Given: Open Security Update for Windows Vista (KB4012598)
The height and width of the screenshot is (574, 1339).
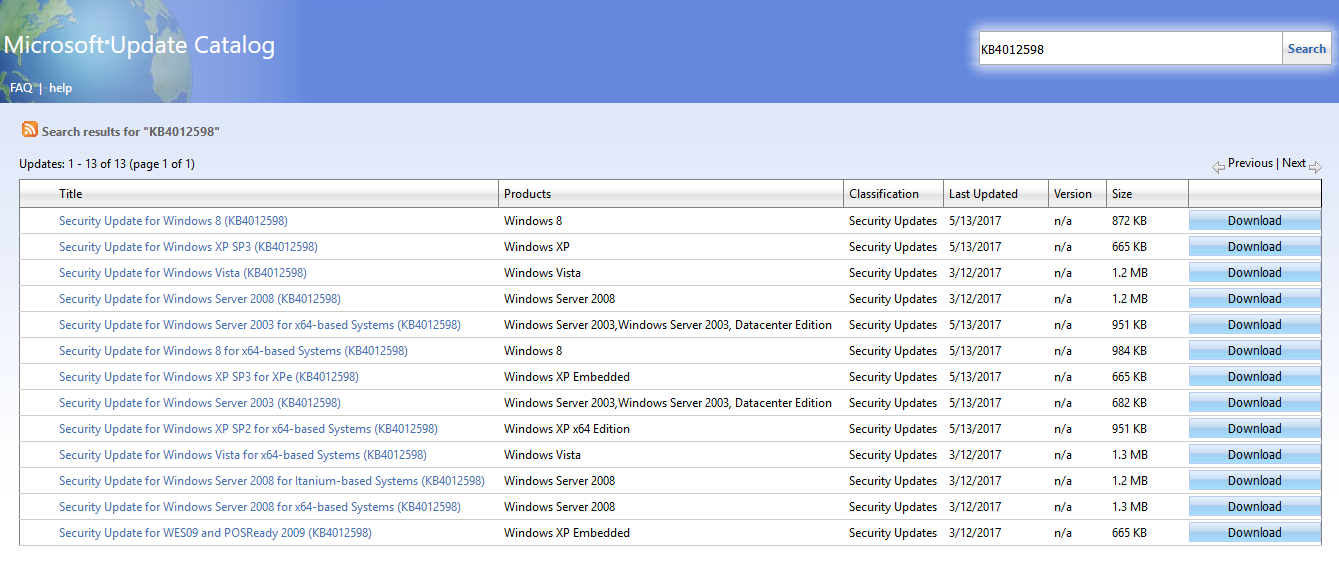Looking at the screenshot, I should [x=183, y=273].
